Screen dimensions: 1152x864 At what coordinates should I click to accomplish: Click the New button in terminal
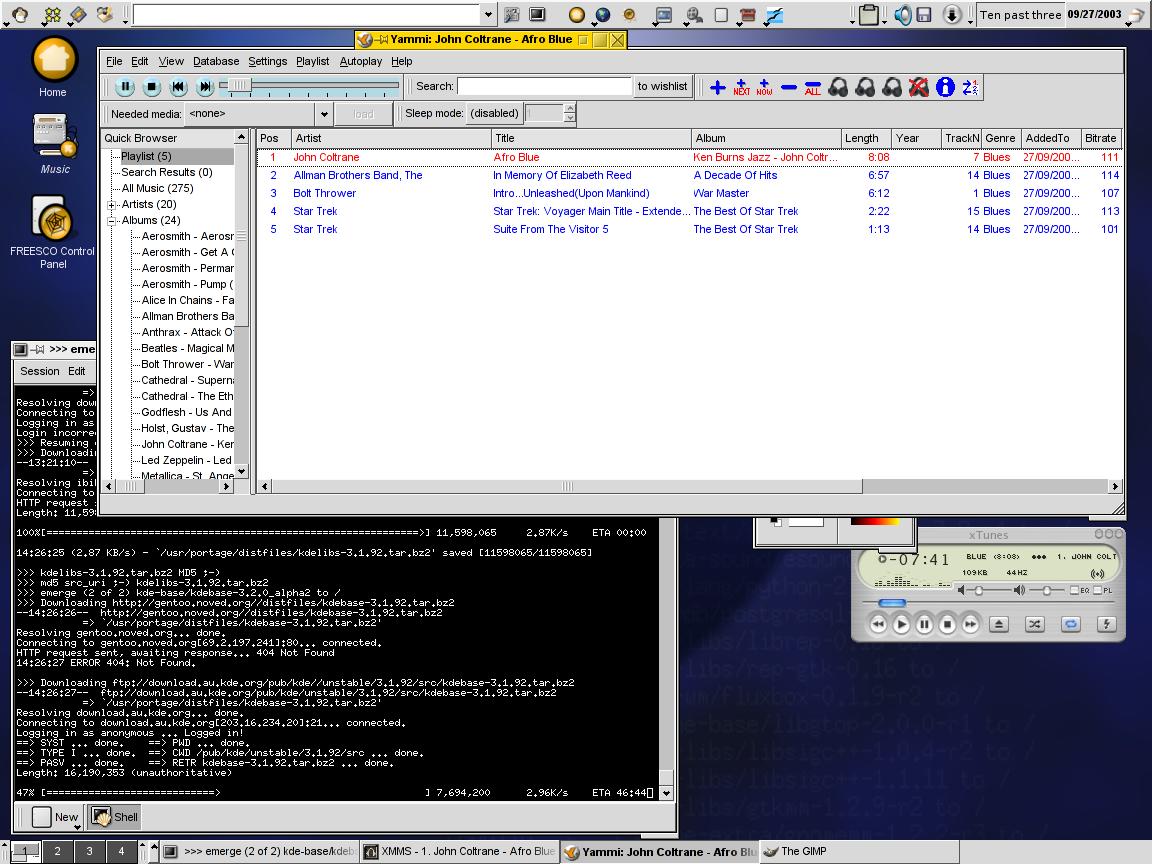(x=55, y=817)
